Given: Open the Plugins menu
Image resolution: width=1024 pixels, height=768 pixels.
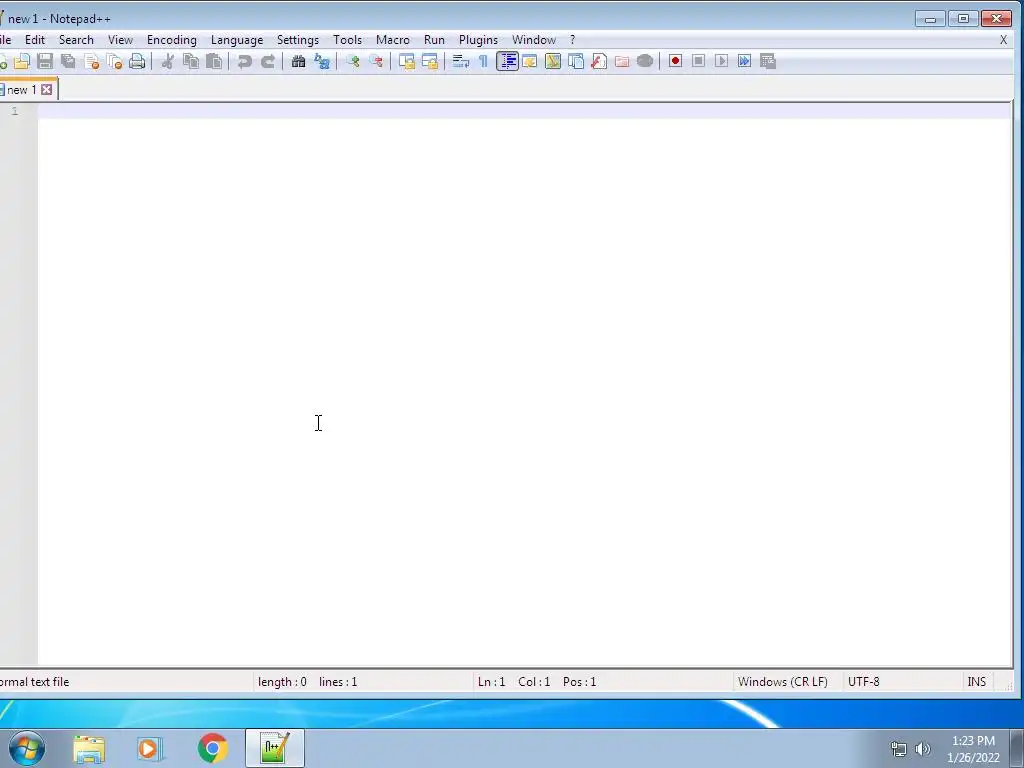Looking at the screenshot, I should (x=478, y=40).
